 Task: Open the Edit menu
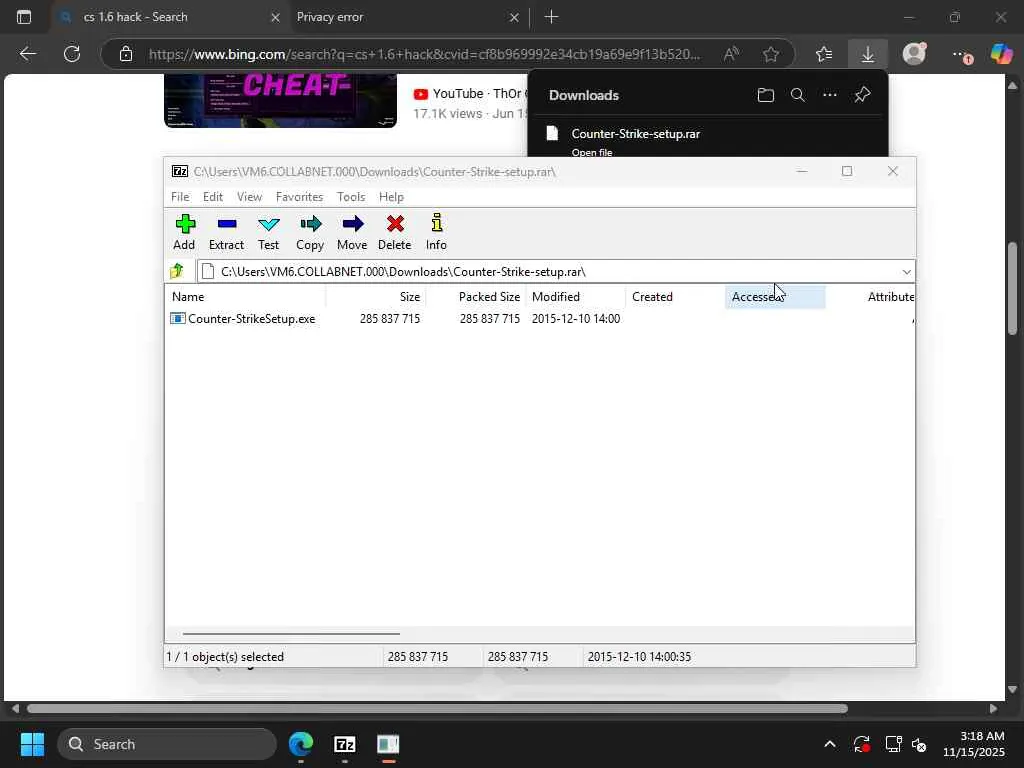[x=213, y=197]
